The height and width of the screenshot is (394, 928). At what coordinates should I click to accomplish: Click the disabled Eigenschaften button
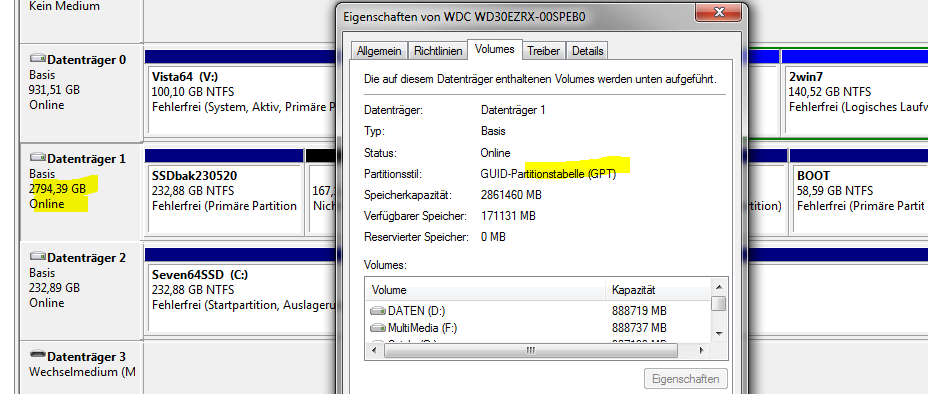pyautogui.click(x=685, y=379)
